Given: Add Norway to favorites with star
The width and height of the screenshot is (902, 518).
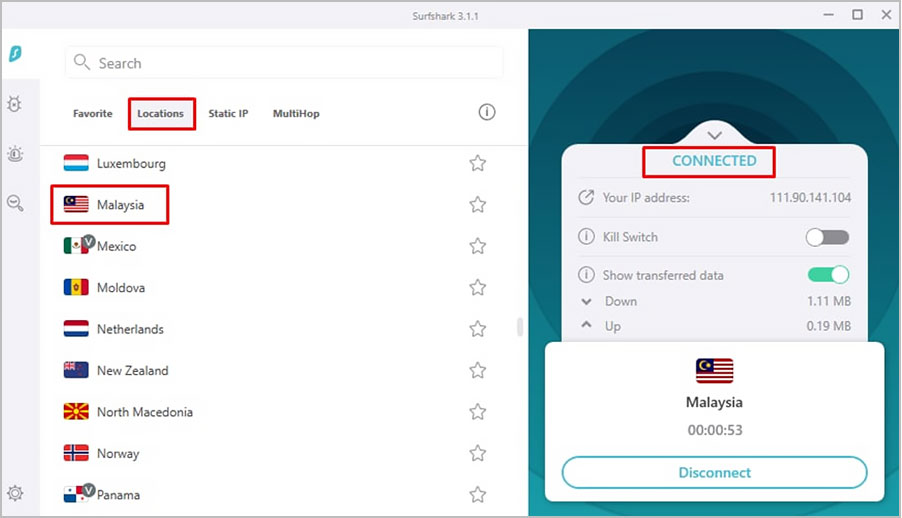Looking at the screenshot, I should tap(478, 453).
